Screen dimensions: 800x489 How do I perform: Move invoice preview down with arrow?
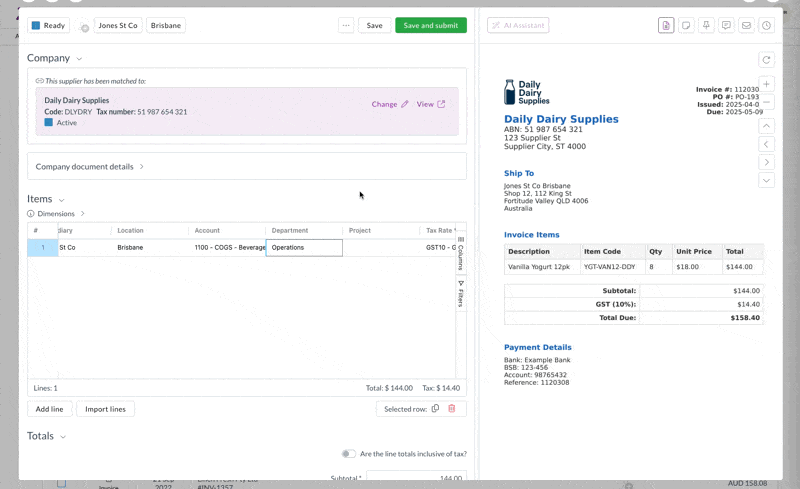pyautogui.click(x=766, y=180)
